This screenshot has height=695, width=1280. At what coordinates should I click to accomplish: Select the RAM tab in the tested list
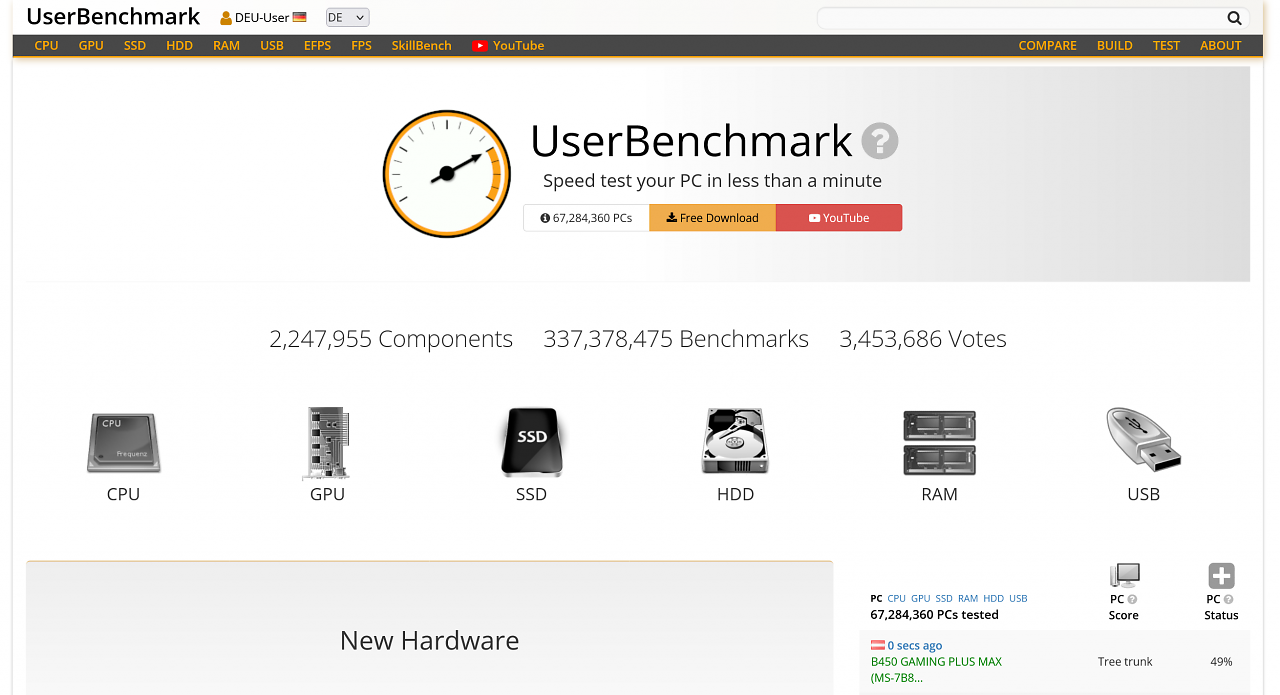click(x=968, y=599)
